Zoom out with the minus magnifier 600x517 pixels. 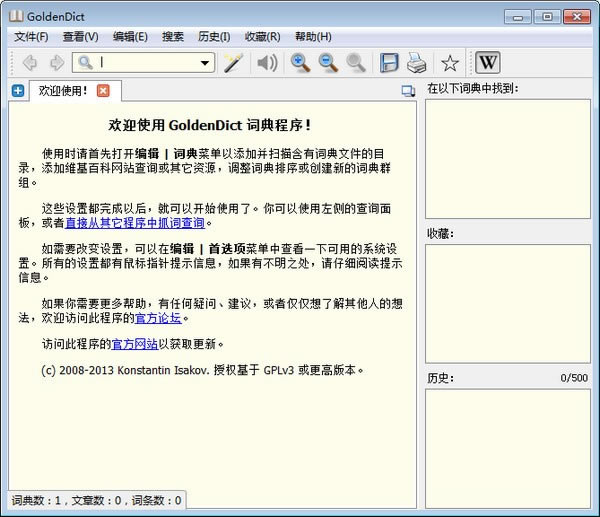pos(328,63)
